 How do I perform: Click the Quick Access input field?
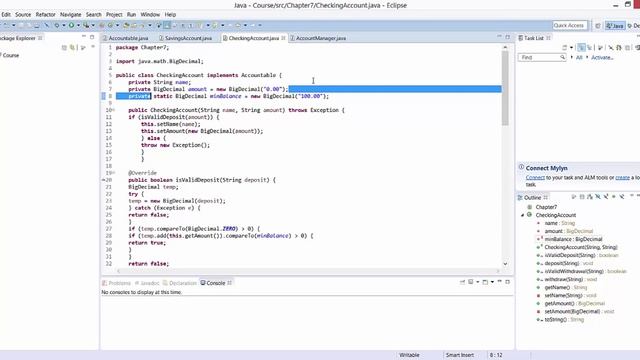click(x=570, y=25)
